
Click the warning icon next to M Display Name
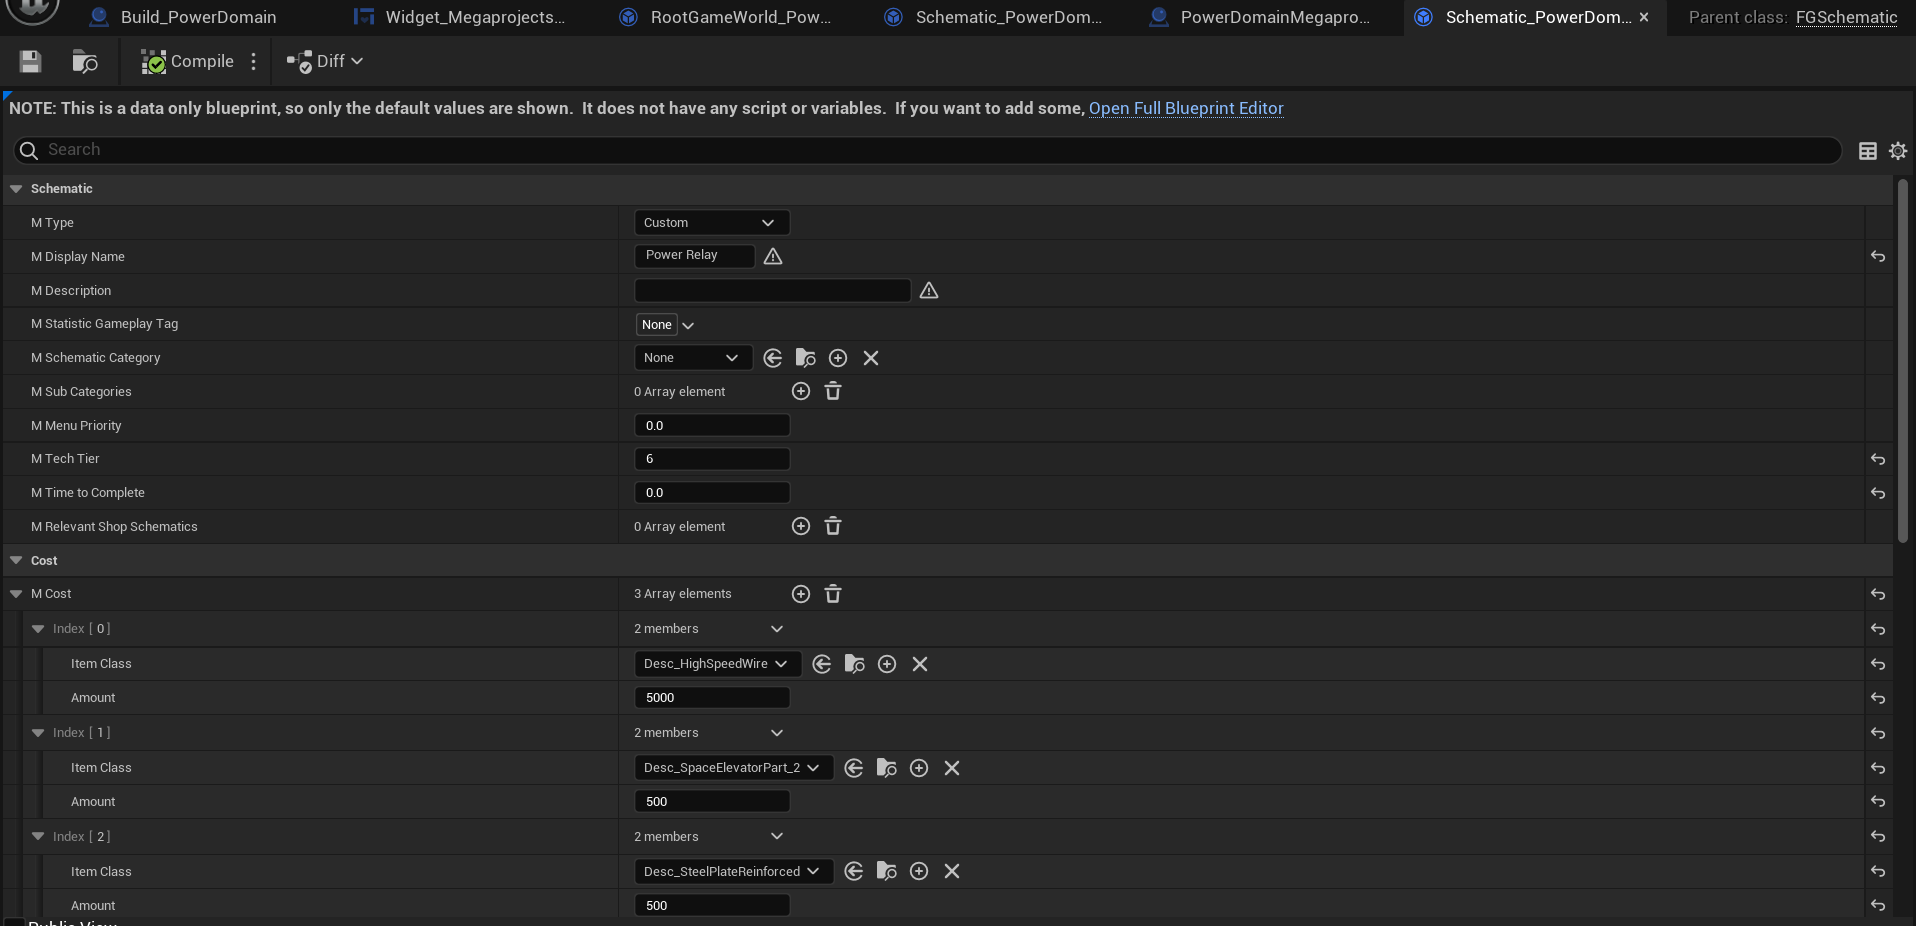773,257
